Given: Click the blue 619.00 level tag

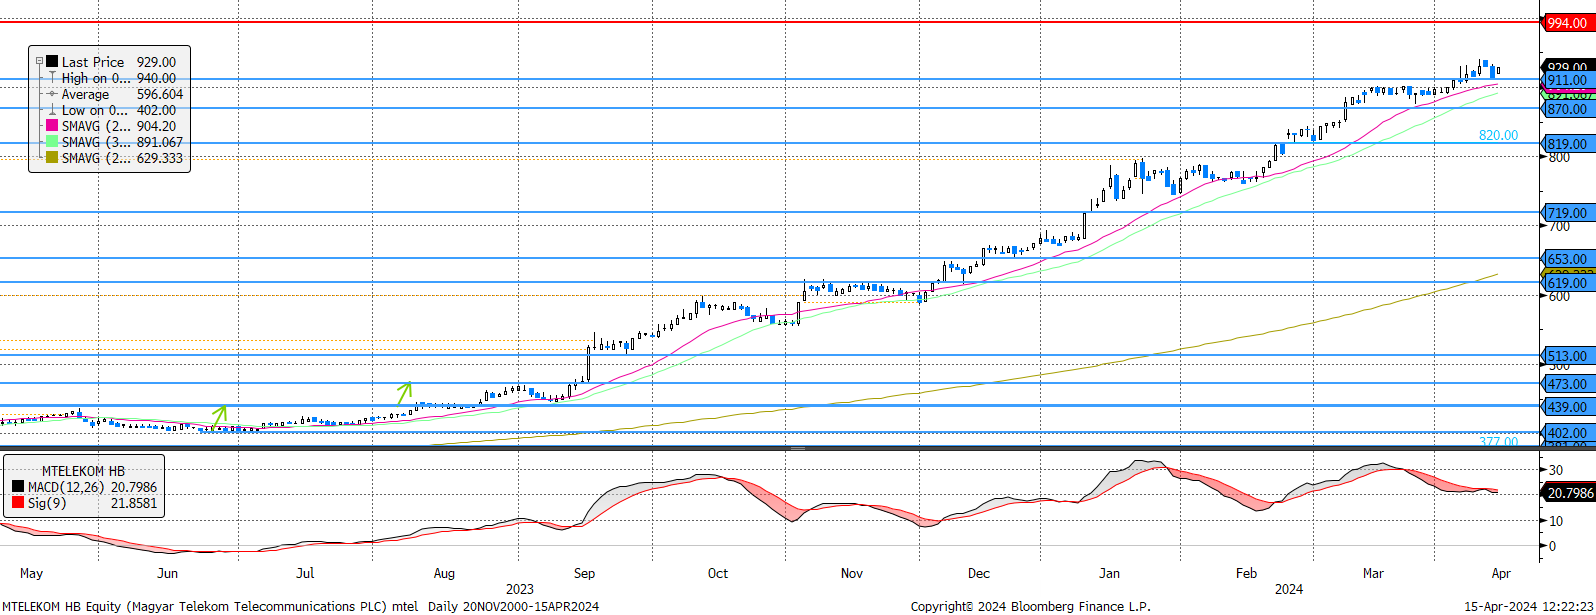Looking at the screenshot, I should point(1567,283).
